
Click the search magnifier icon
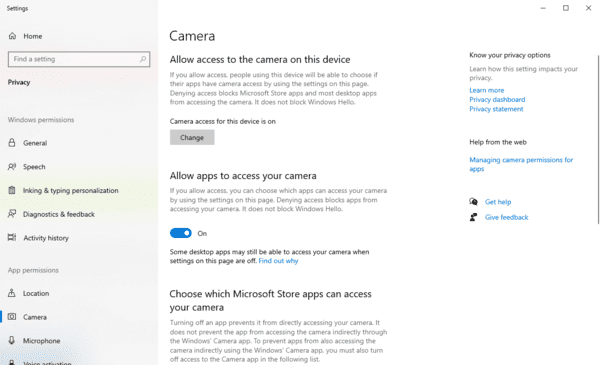[143, 59]
